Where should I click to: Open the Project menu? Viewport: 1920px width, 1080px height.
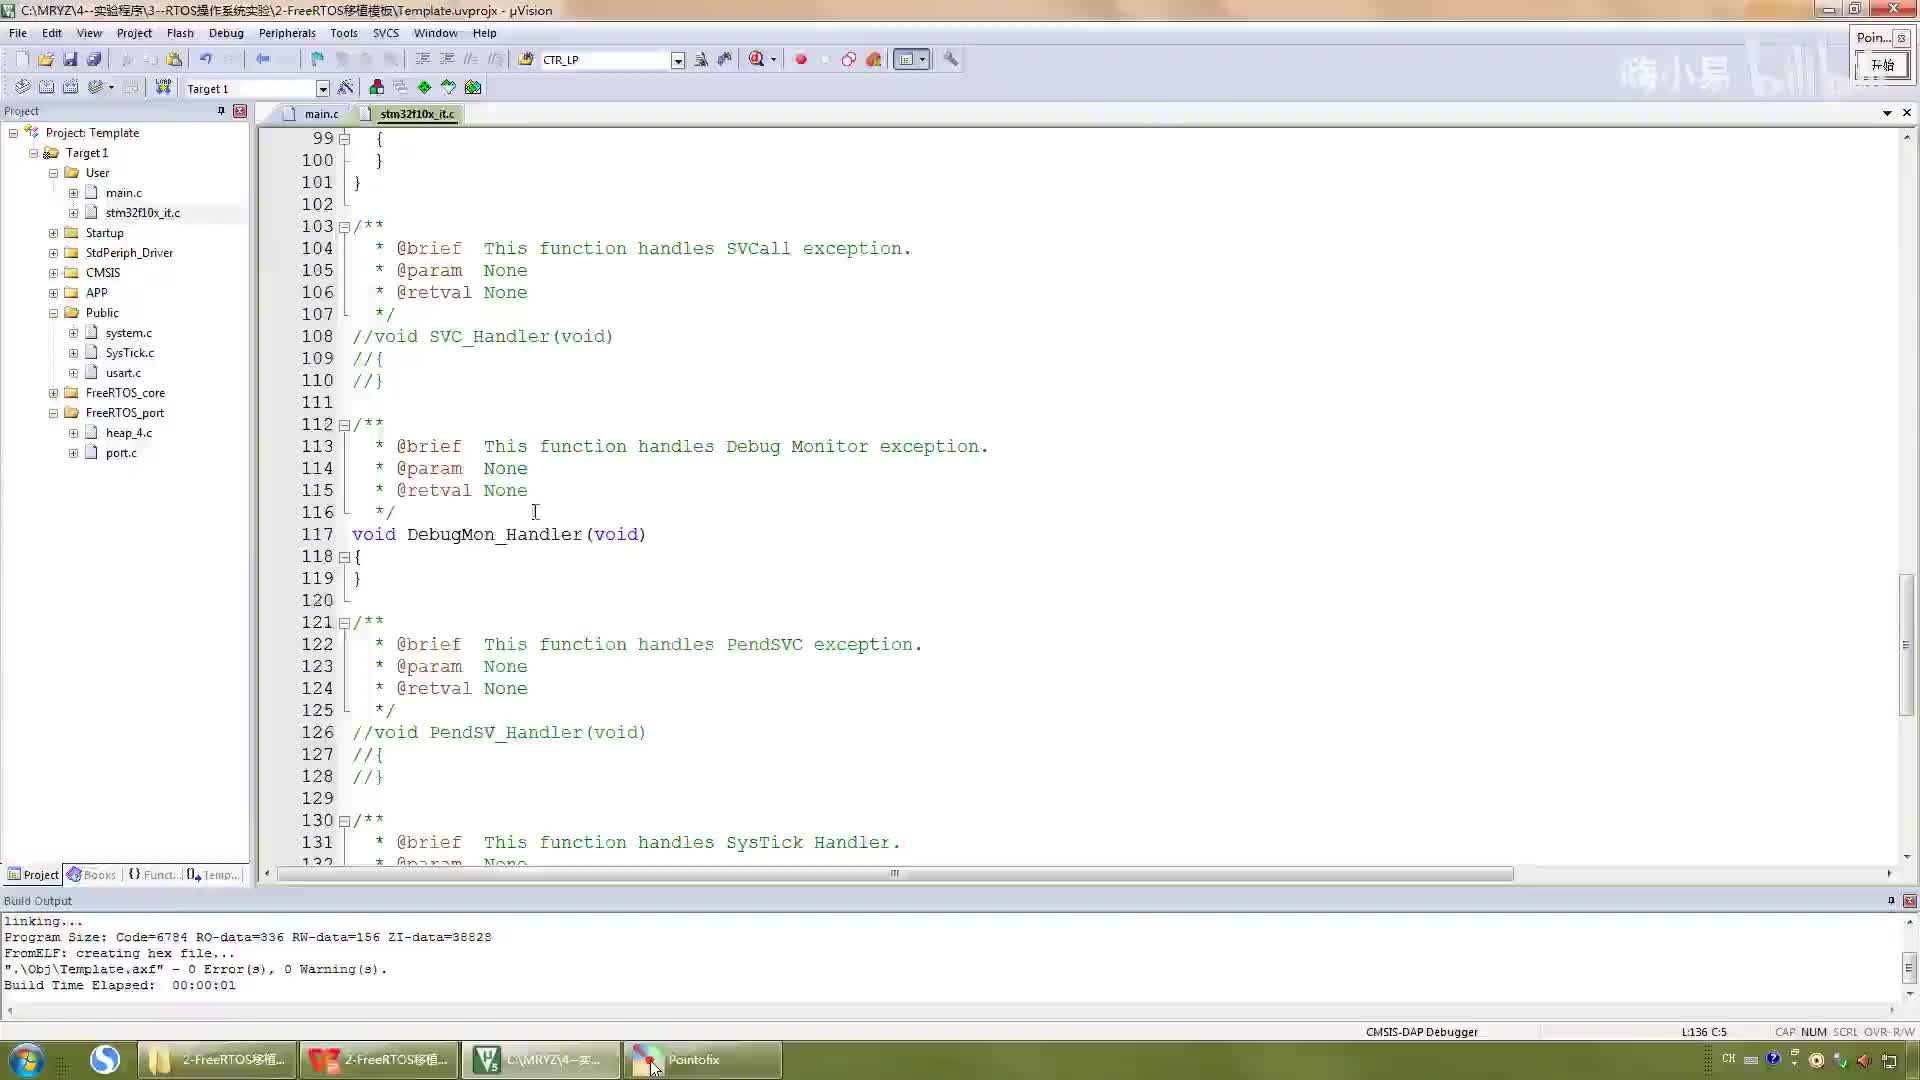tap(134, 33)
